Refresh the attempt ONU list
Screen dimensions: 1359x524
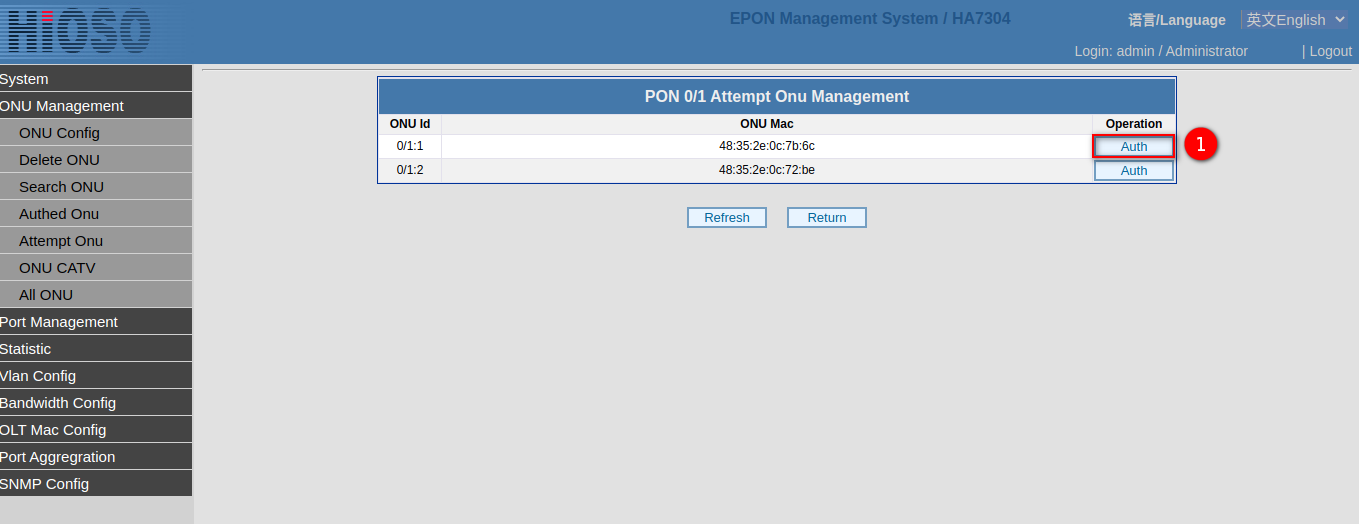tap(726, 218)
